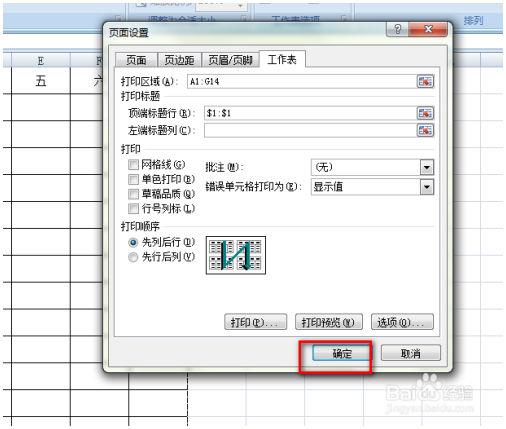
Task: Click the 打印预览 button
Action: point(328,322)
